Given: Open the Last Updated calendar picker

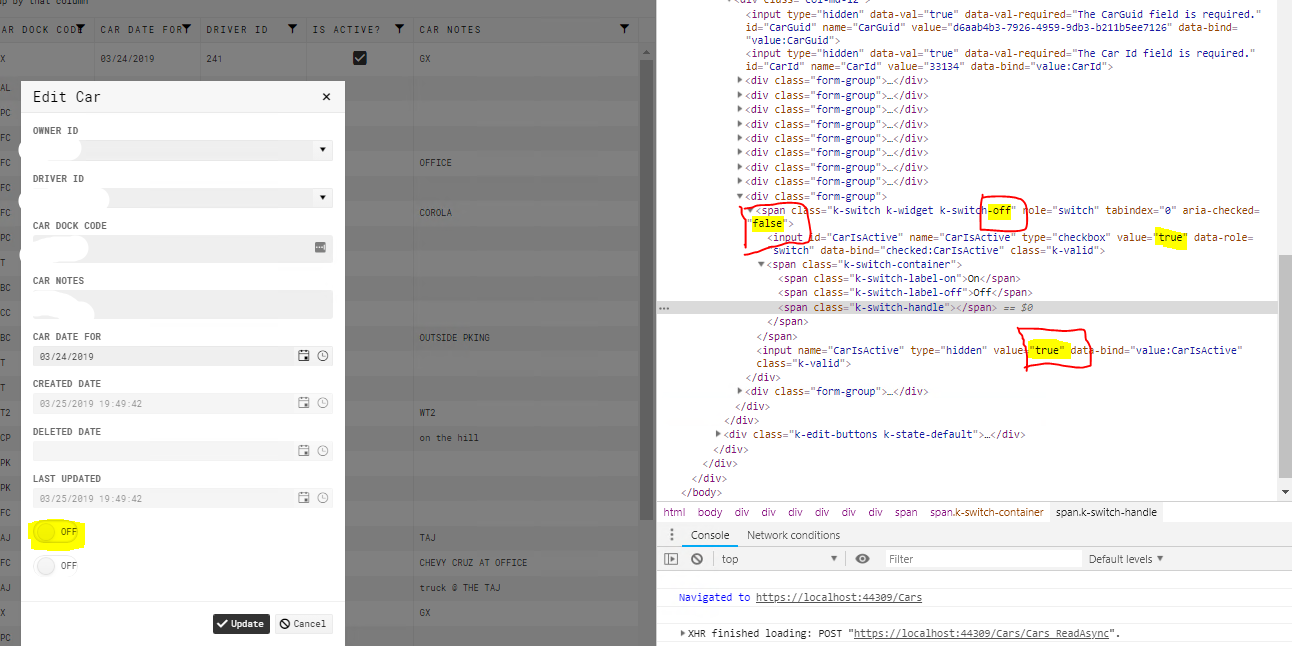Looking at the screenshot, I should tap(304, 498).
